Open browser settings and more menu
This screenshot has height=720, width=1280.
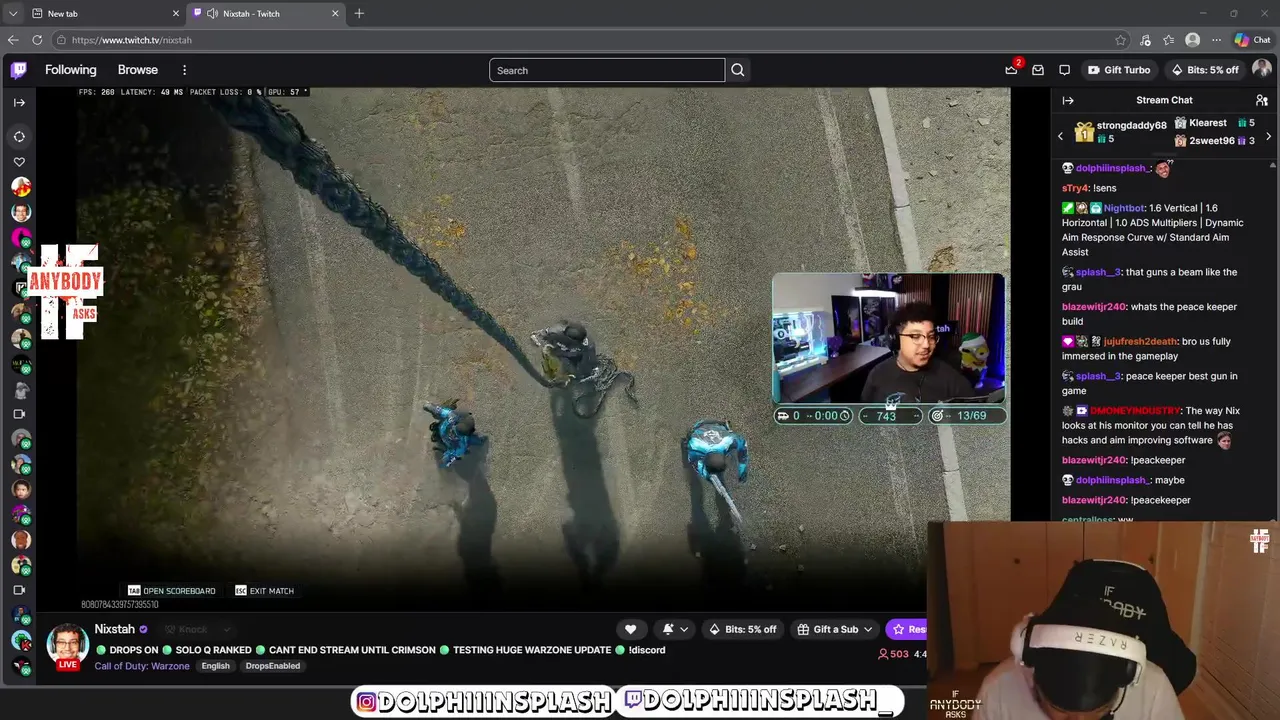[x=1216, y=40]
